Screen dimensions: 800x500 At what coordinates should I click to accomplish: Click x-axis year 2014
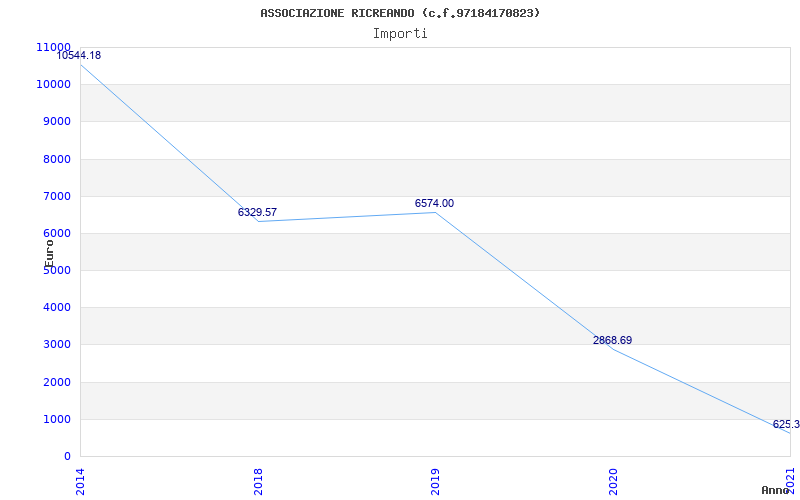[x=80, y=482]
